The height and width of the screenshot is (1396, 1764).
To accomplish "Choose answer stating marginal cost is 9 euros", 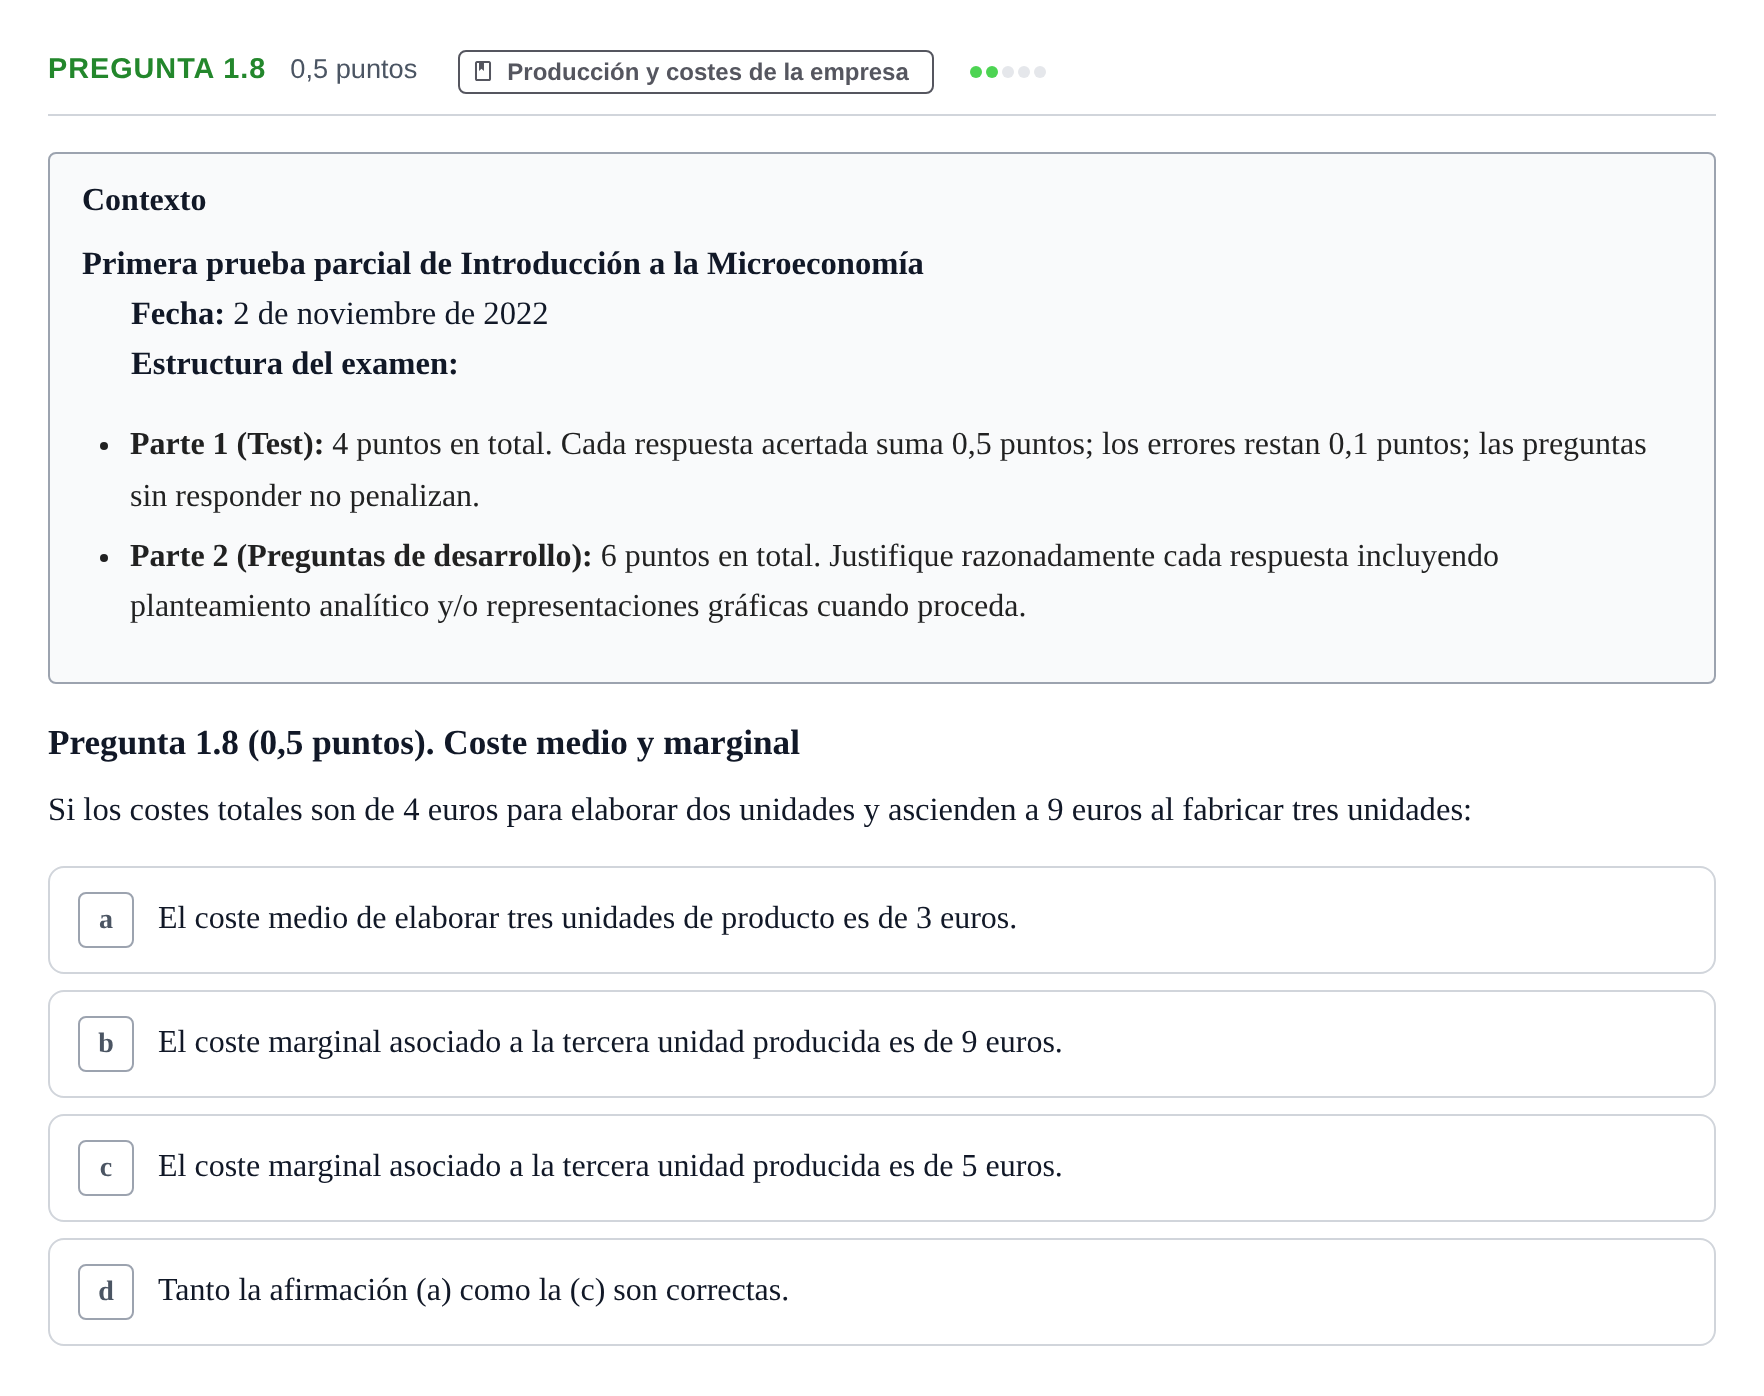I will [882, 1044].
